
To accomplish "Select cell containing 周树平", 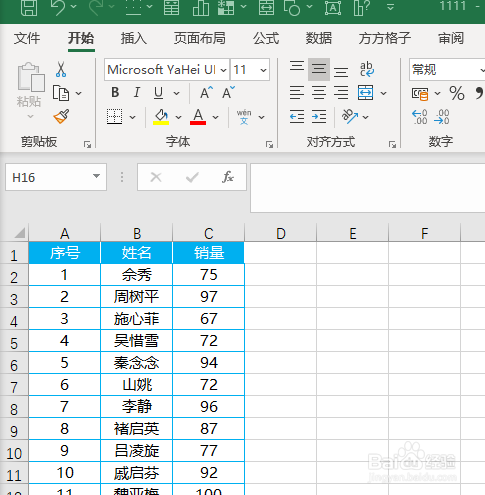I will pos(136,297).
